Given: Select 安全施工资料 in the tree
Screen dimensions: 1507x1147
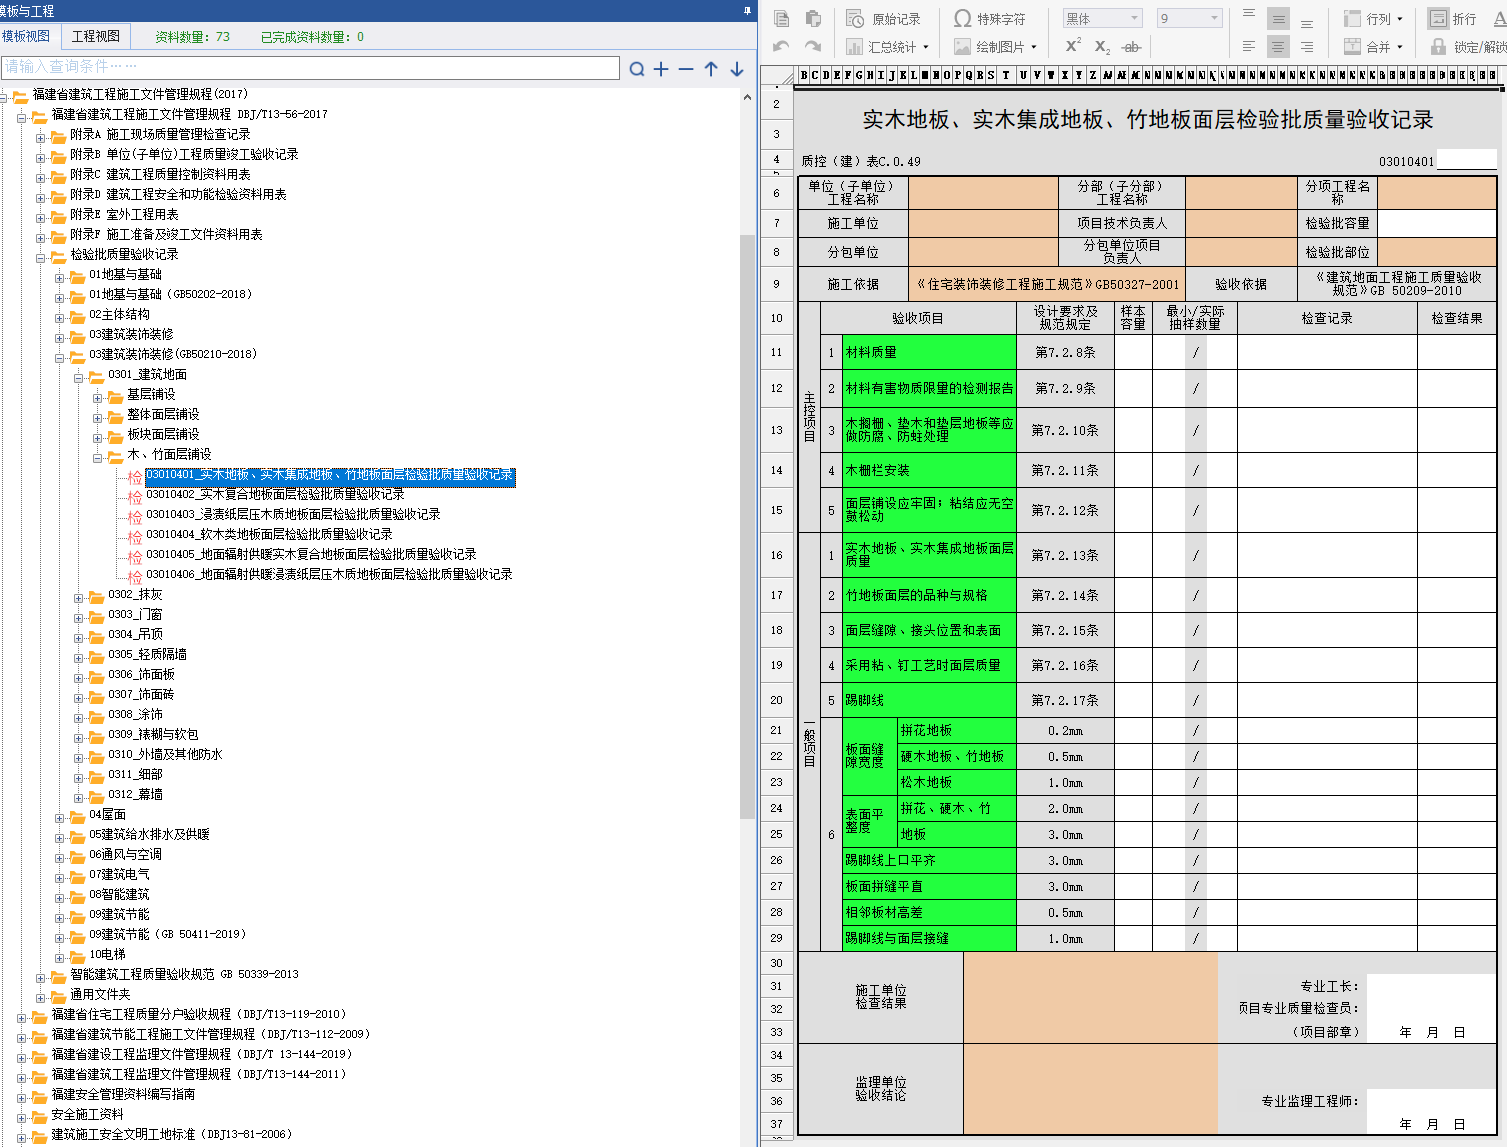Looking at the screenshot, I should [x=87, y=1114].
